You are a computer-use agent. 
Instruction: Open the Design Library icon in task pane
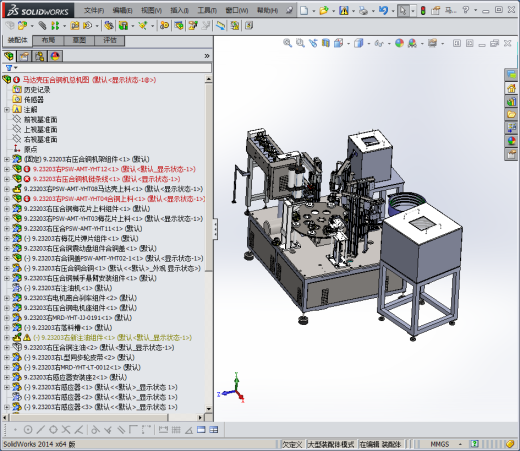click(x=511, y=101)
